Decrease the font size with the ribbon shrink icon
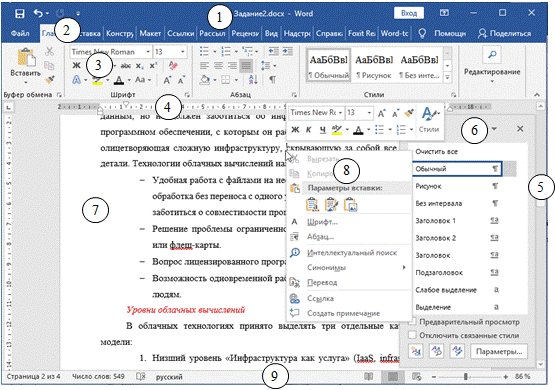 (x=181, y=80)
